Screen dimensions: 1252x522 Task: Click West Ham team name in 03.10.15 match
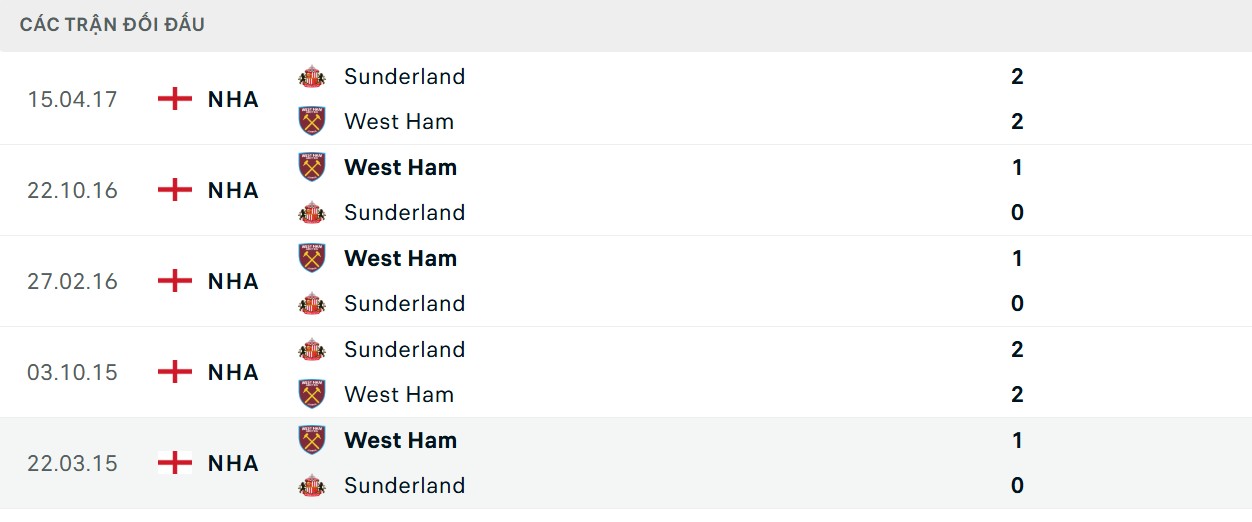[399, 394]
